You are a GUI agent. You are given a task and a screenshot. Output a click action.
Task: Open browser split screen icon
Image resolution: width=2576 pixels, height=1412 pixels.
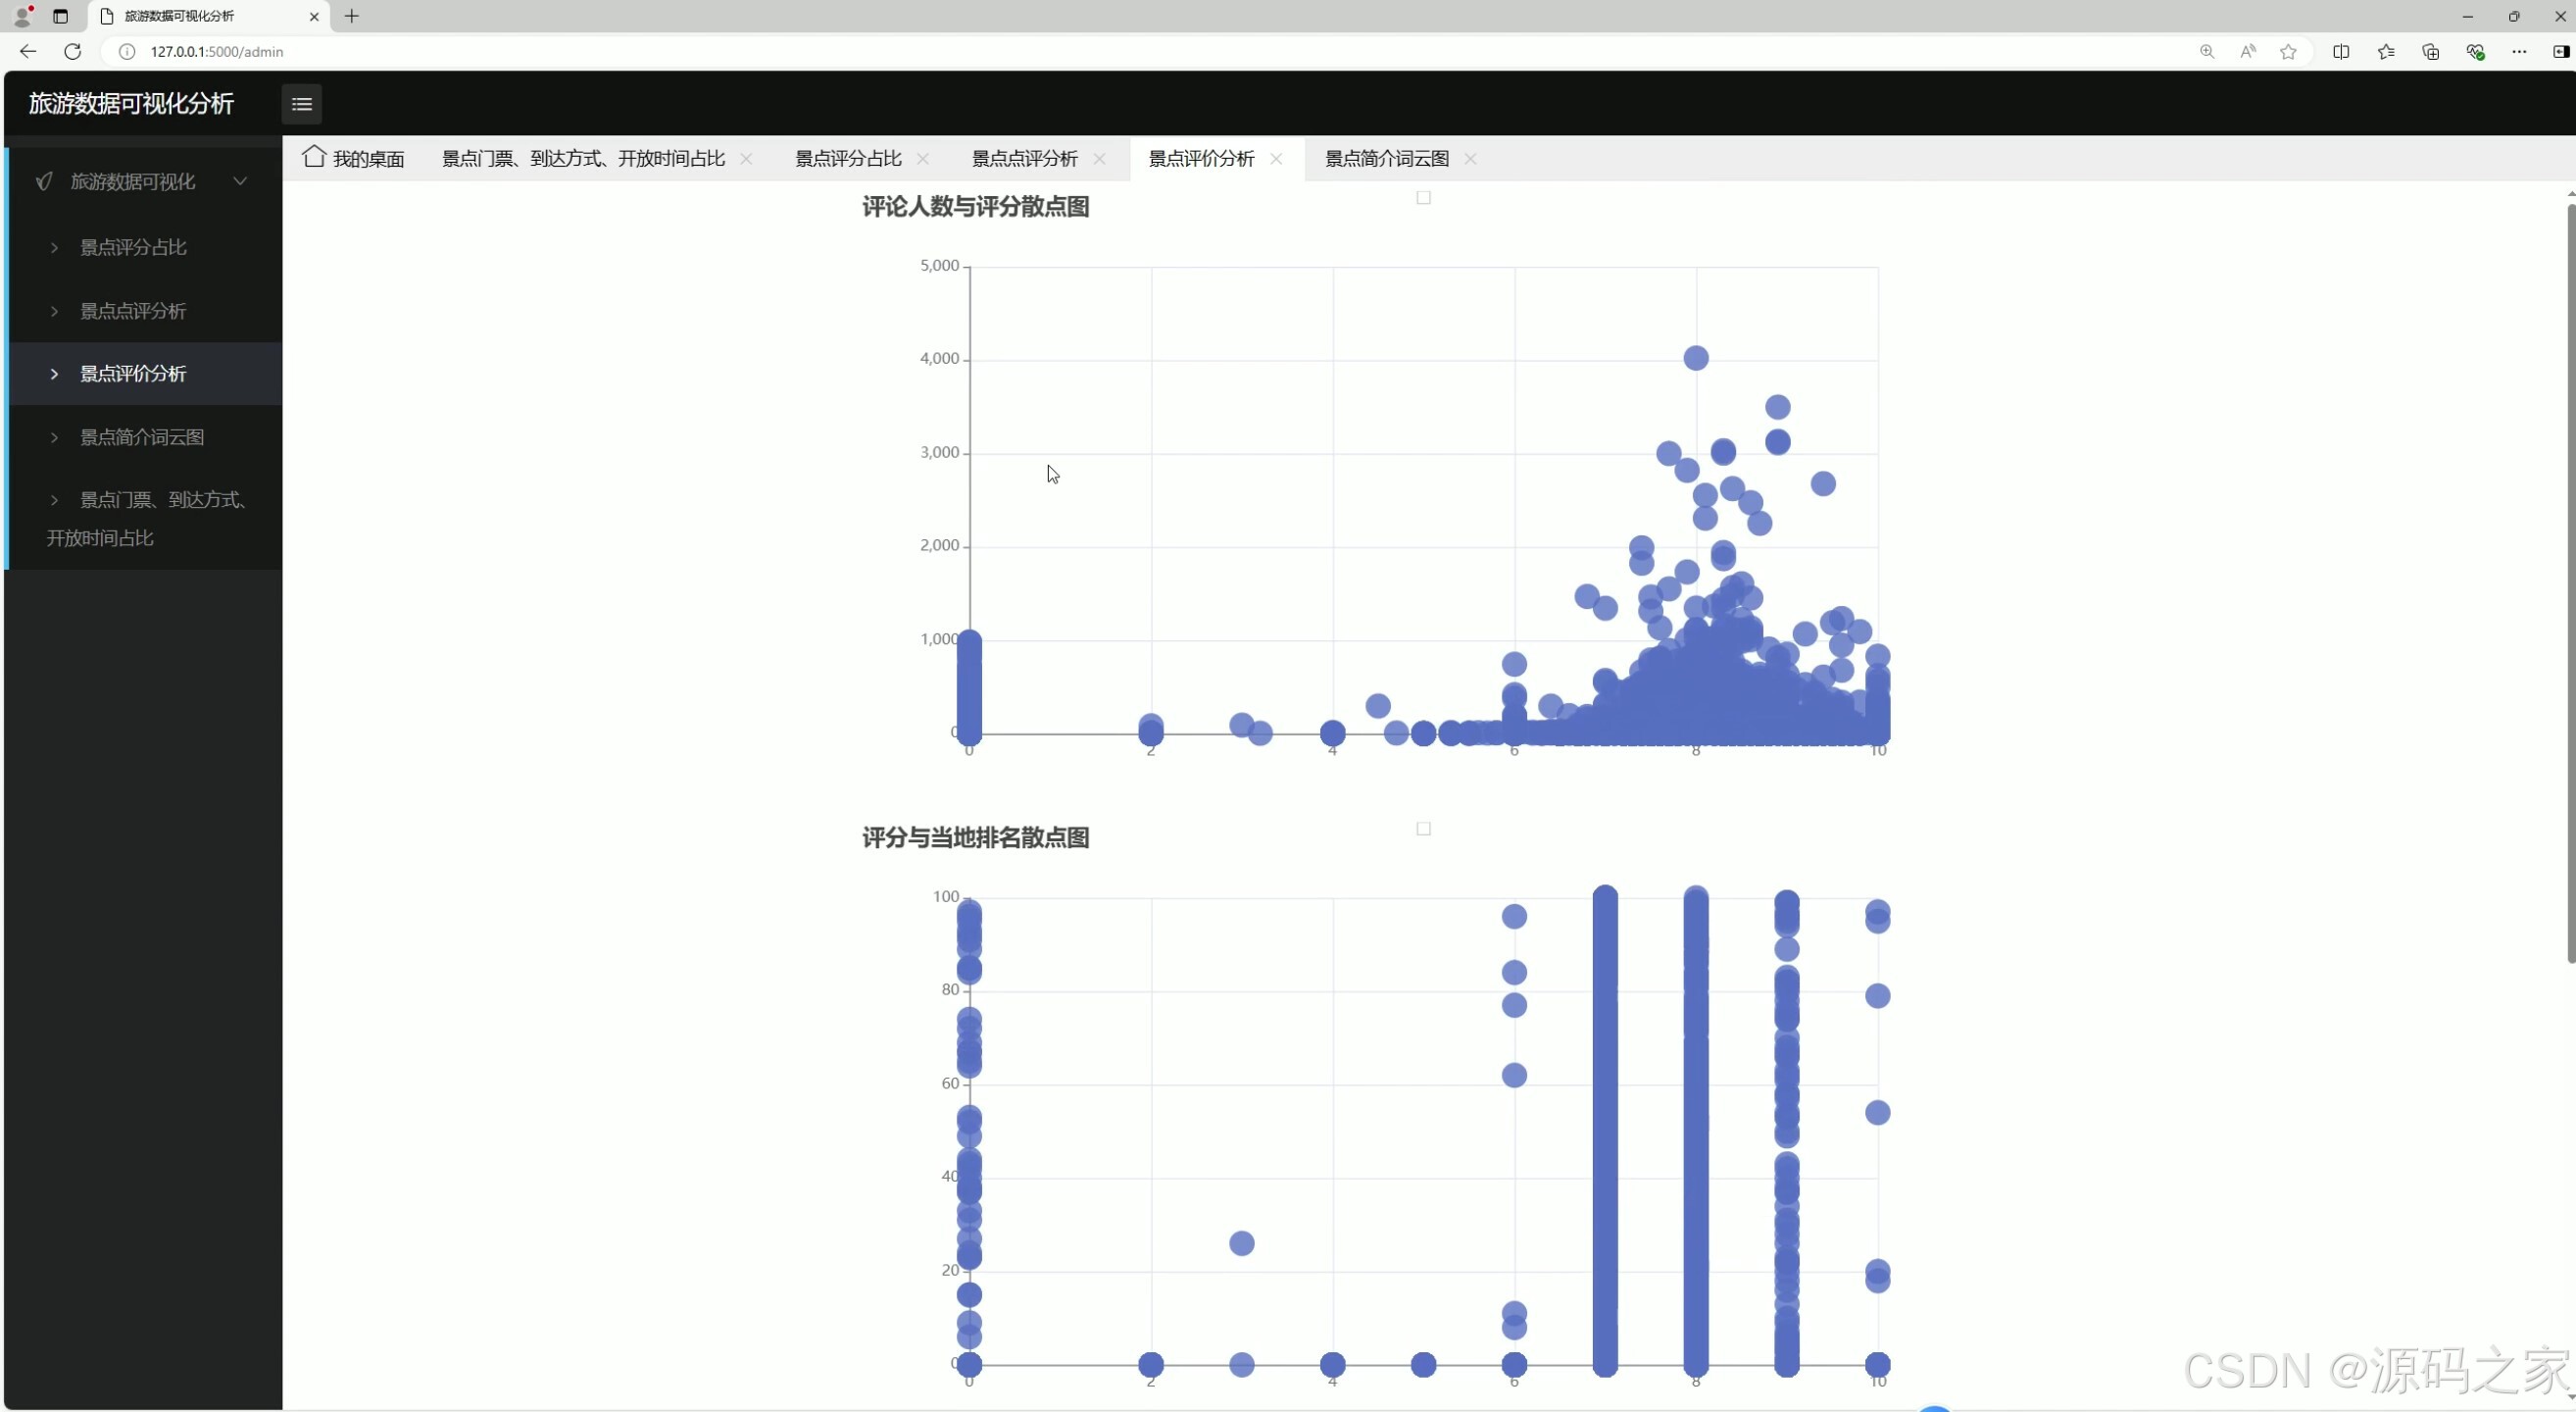click(x=2341, y=52)
